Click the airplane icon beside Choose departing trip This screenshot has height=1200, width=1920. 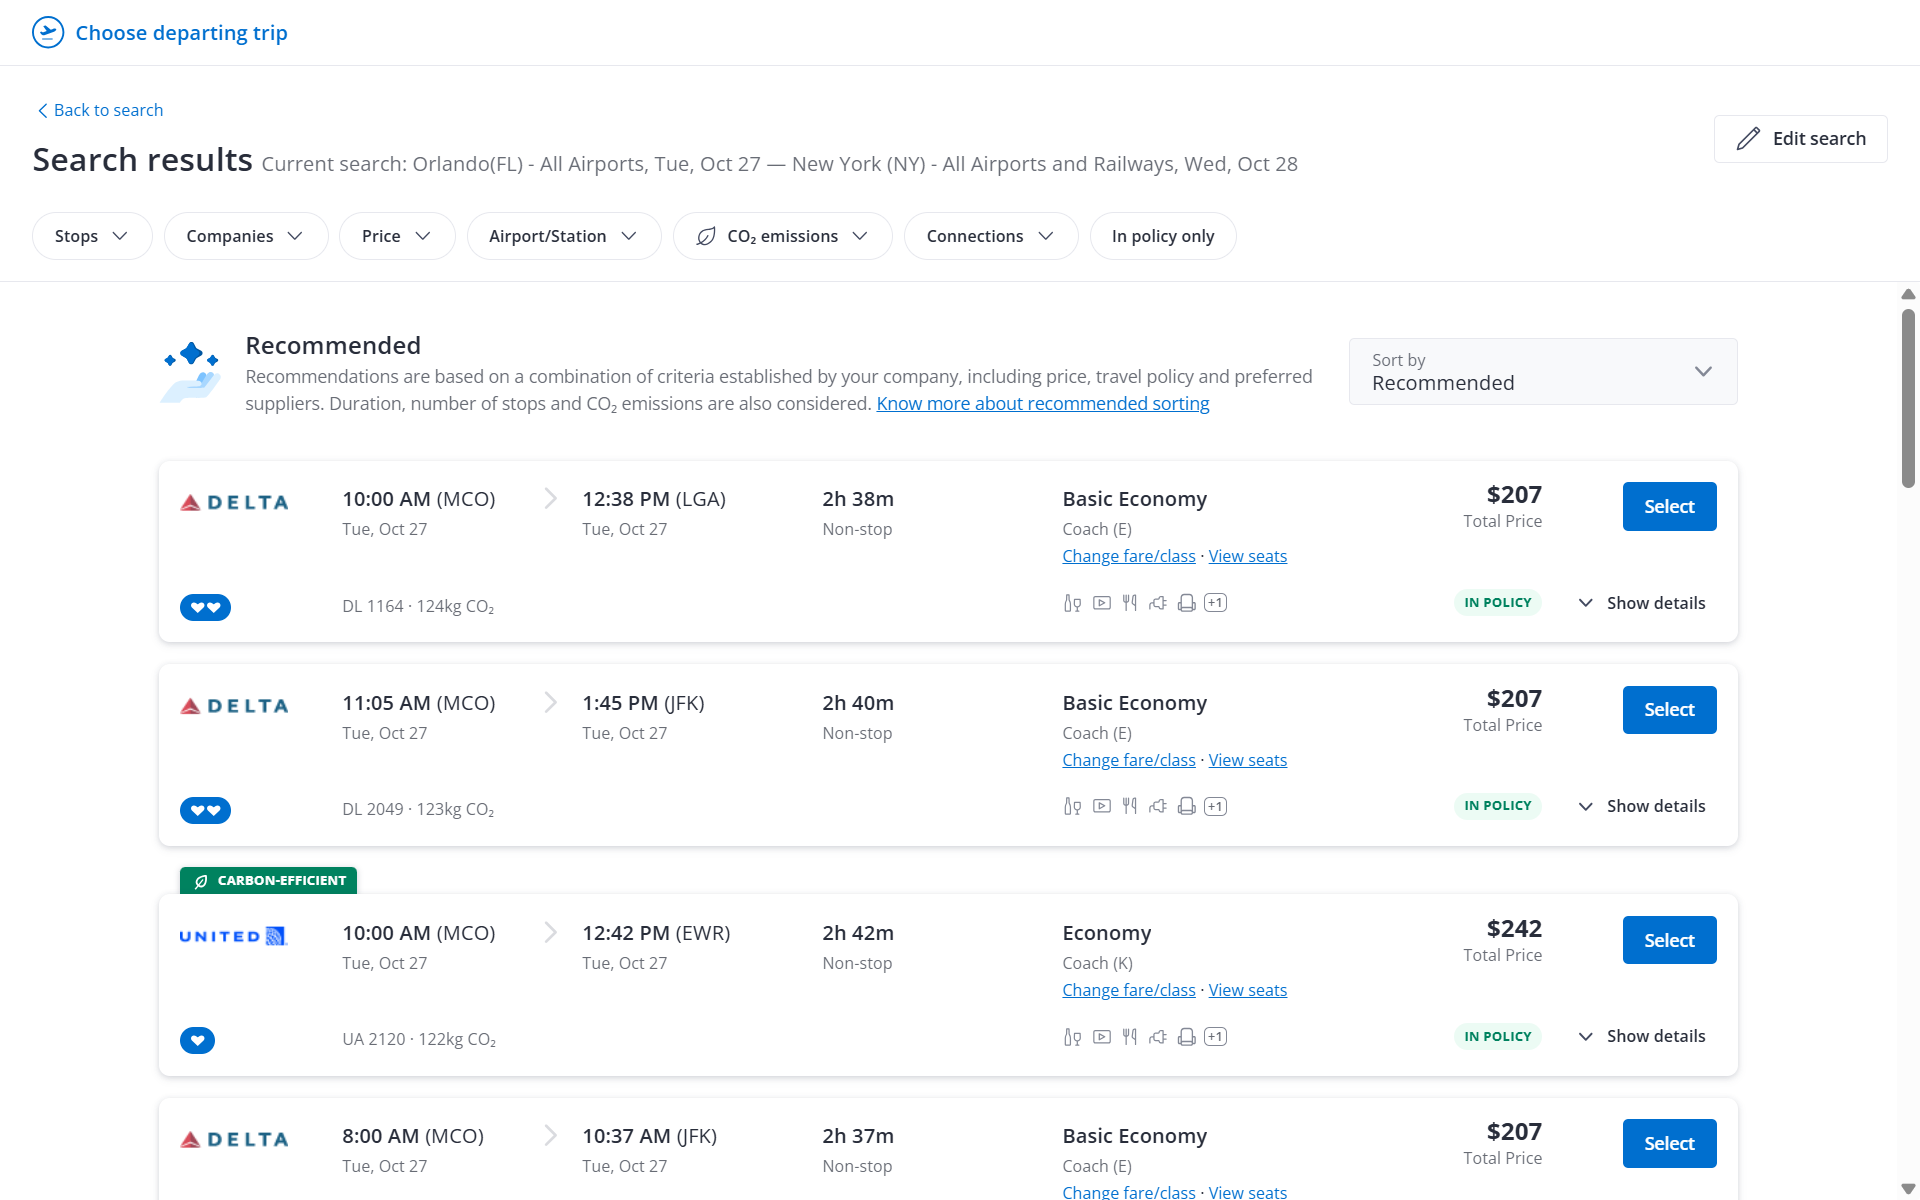(48, 32)
